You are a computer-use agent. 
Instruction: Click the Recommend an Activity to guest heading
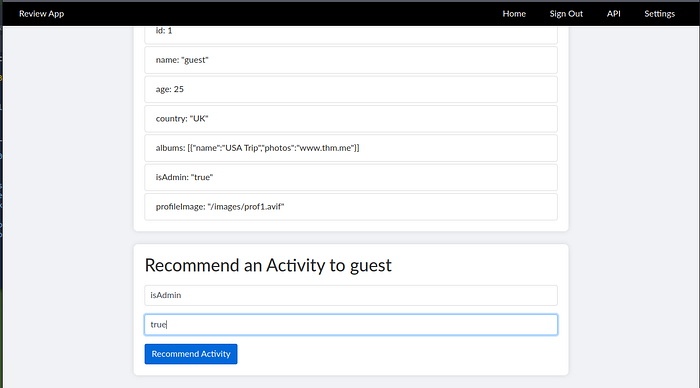pyautogui.click(x=268, y=265)
